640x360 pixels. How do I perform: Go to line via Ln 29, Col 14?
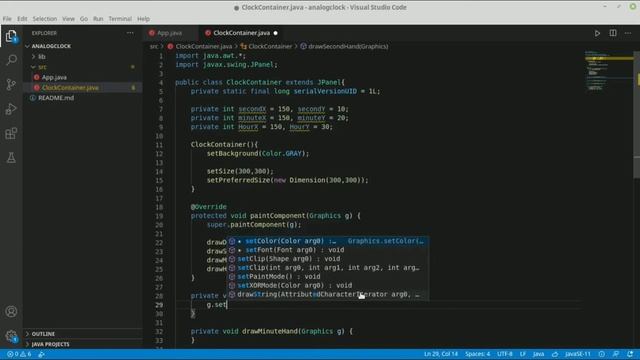pos(441,354)
